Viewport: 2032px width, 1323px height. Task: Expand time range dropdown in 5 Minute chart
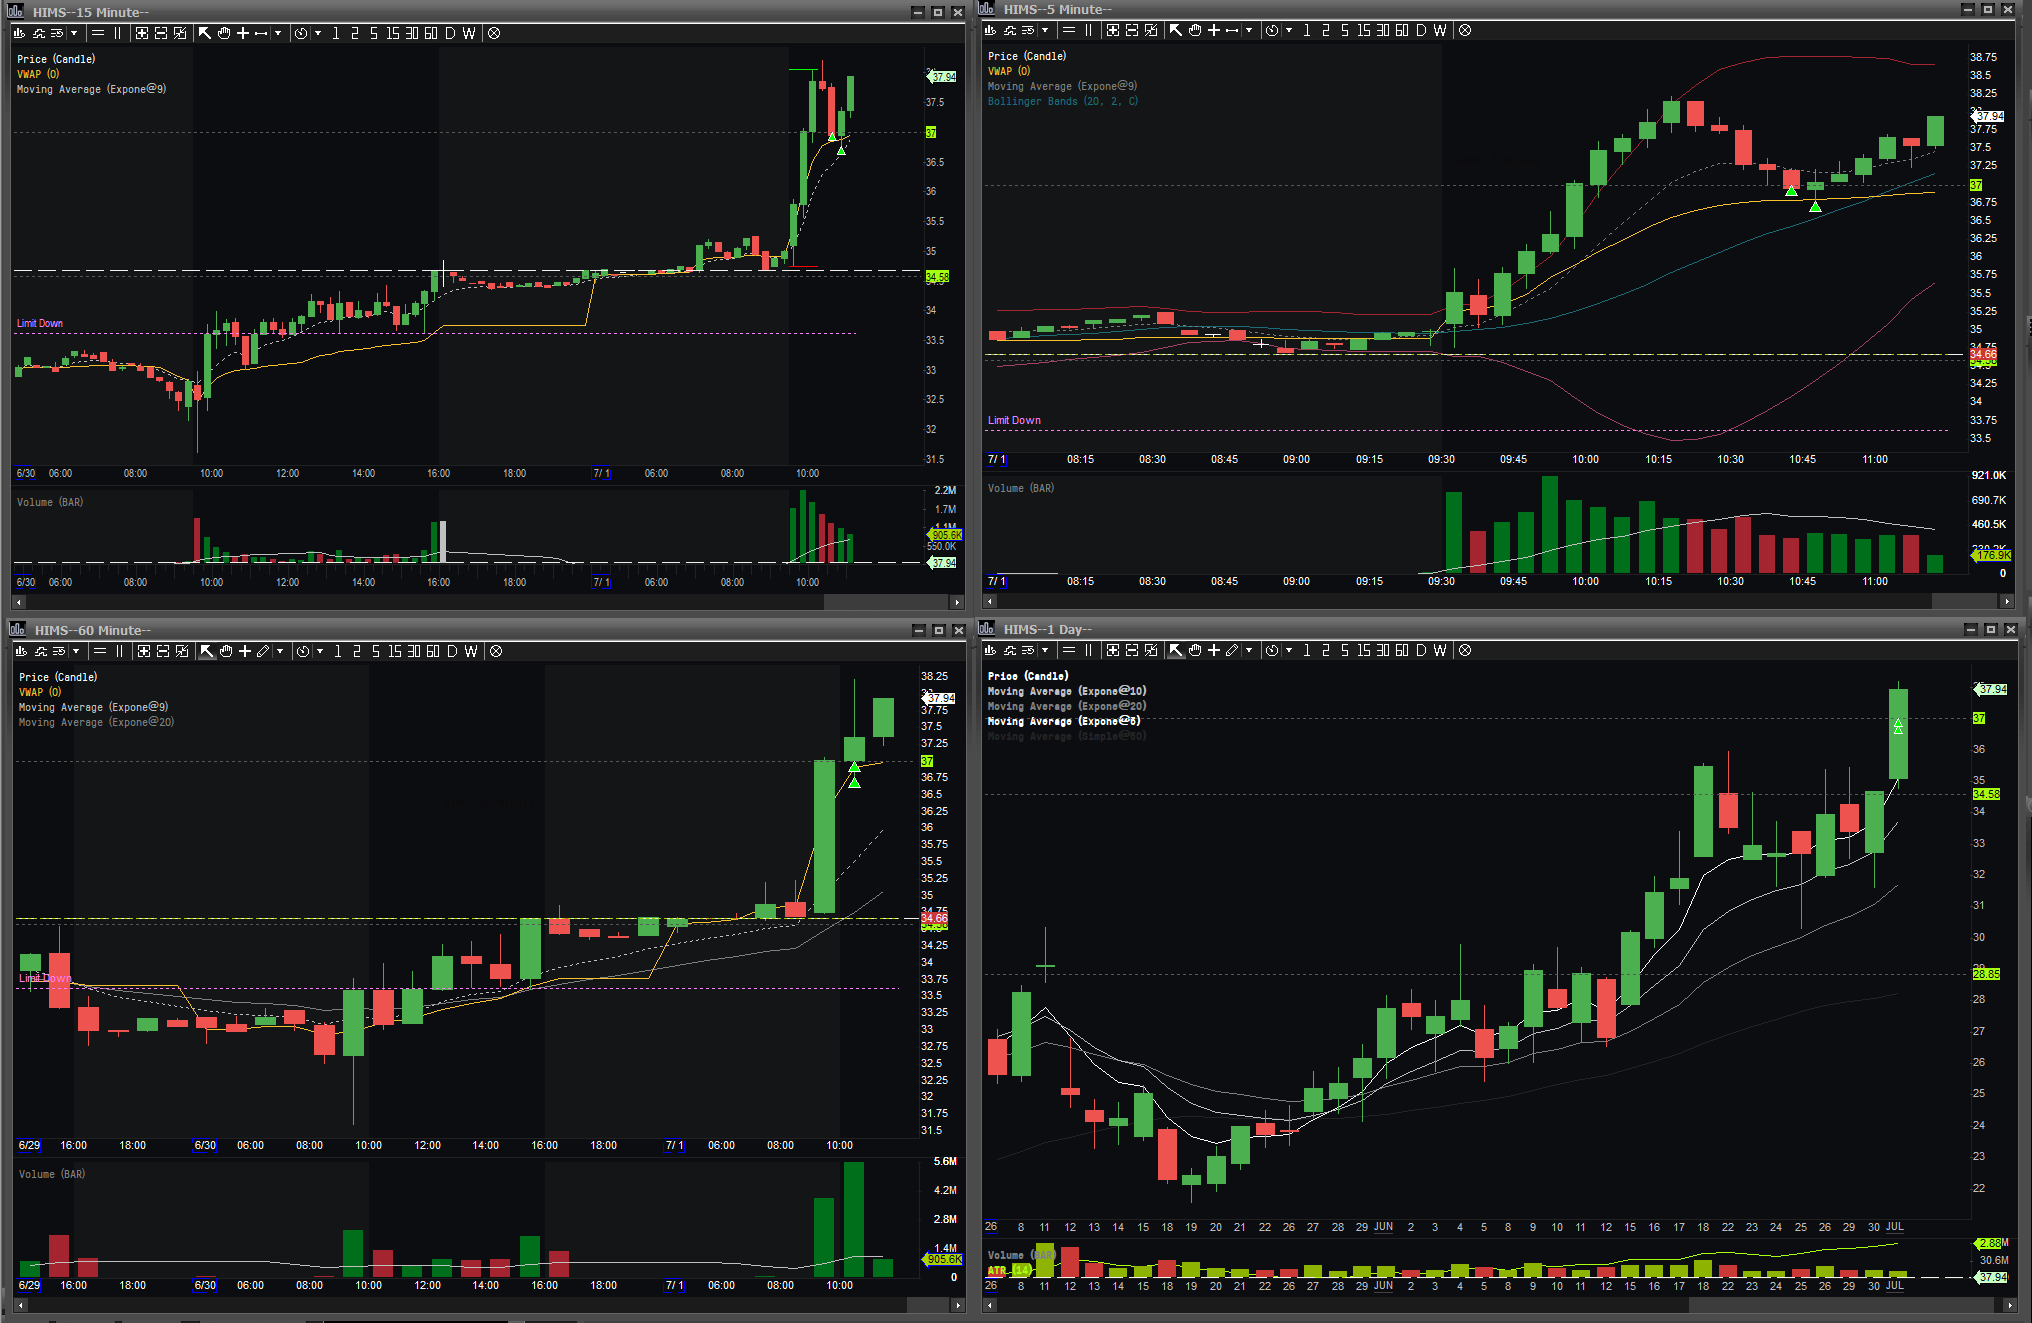(1289, 30)
